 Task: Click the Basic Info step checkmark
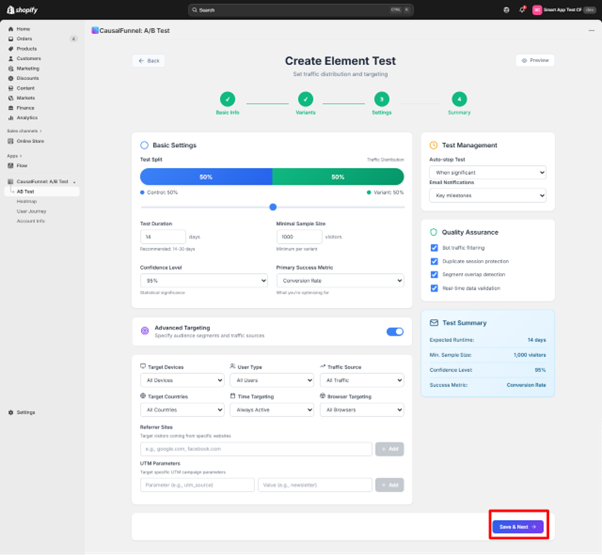click(228, 99)
